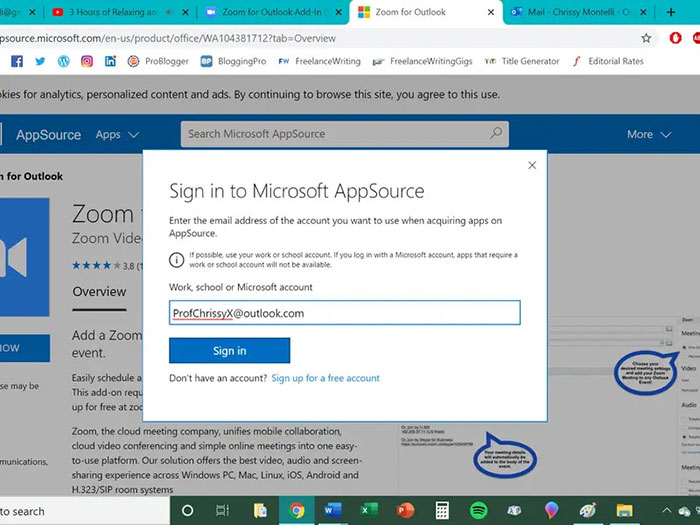The width and height of the screenshot is (700, 525).
Task: Open Paint 3D from taskbar
Action: [552, 510]
